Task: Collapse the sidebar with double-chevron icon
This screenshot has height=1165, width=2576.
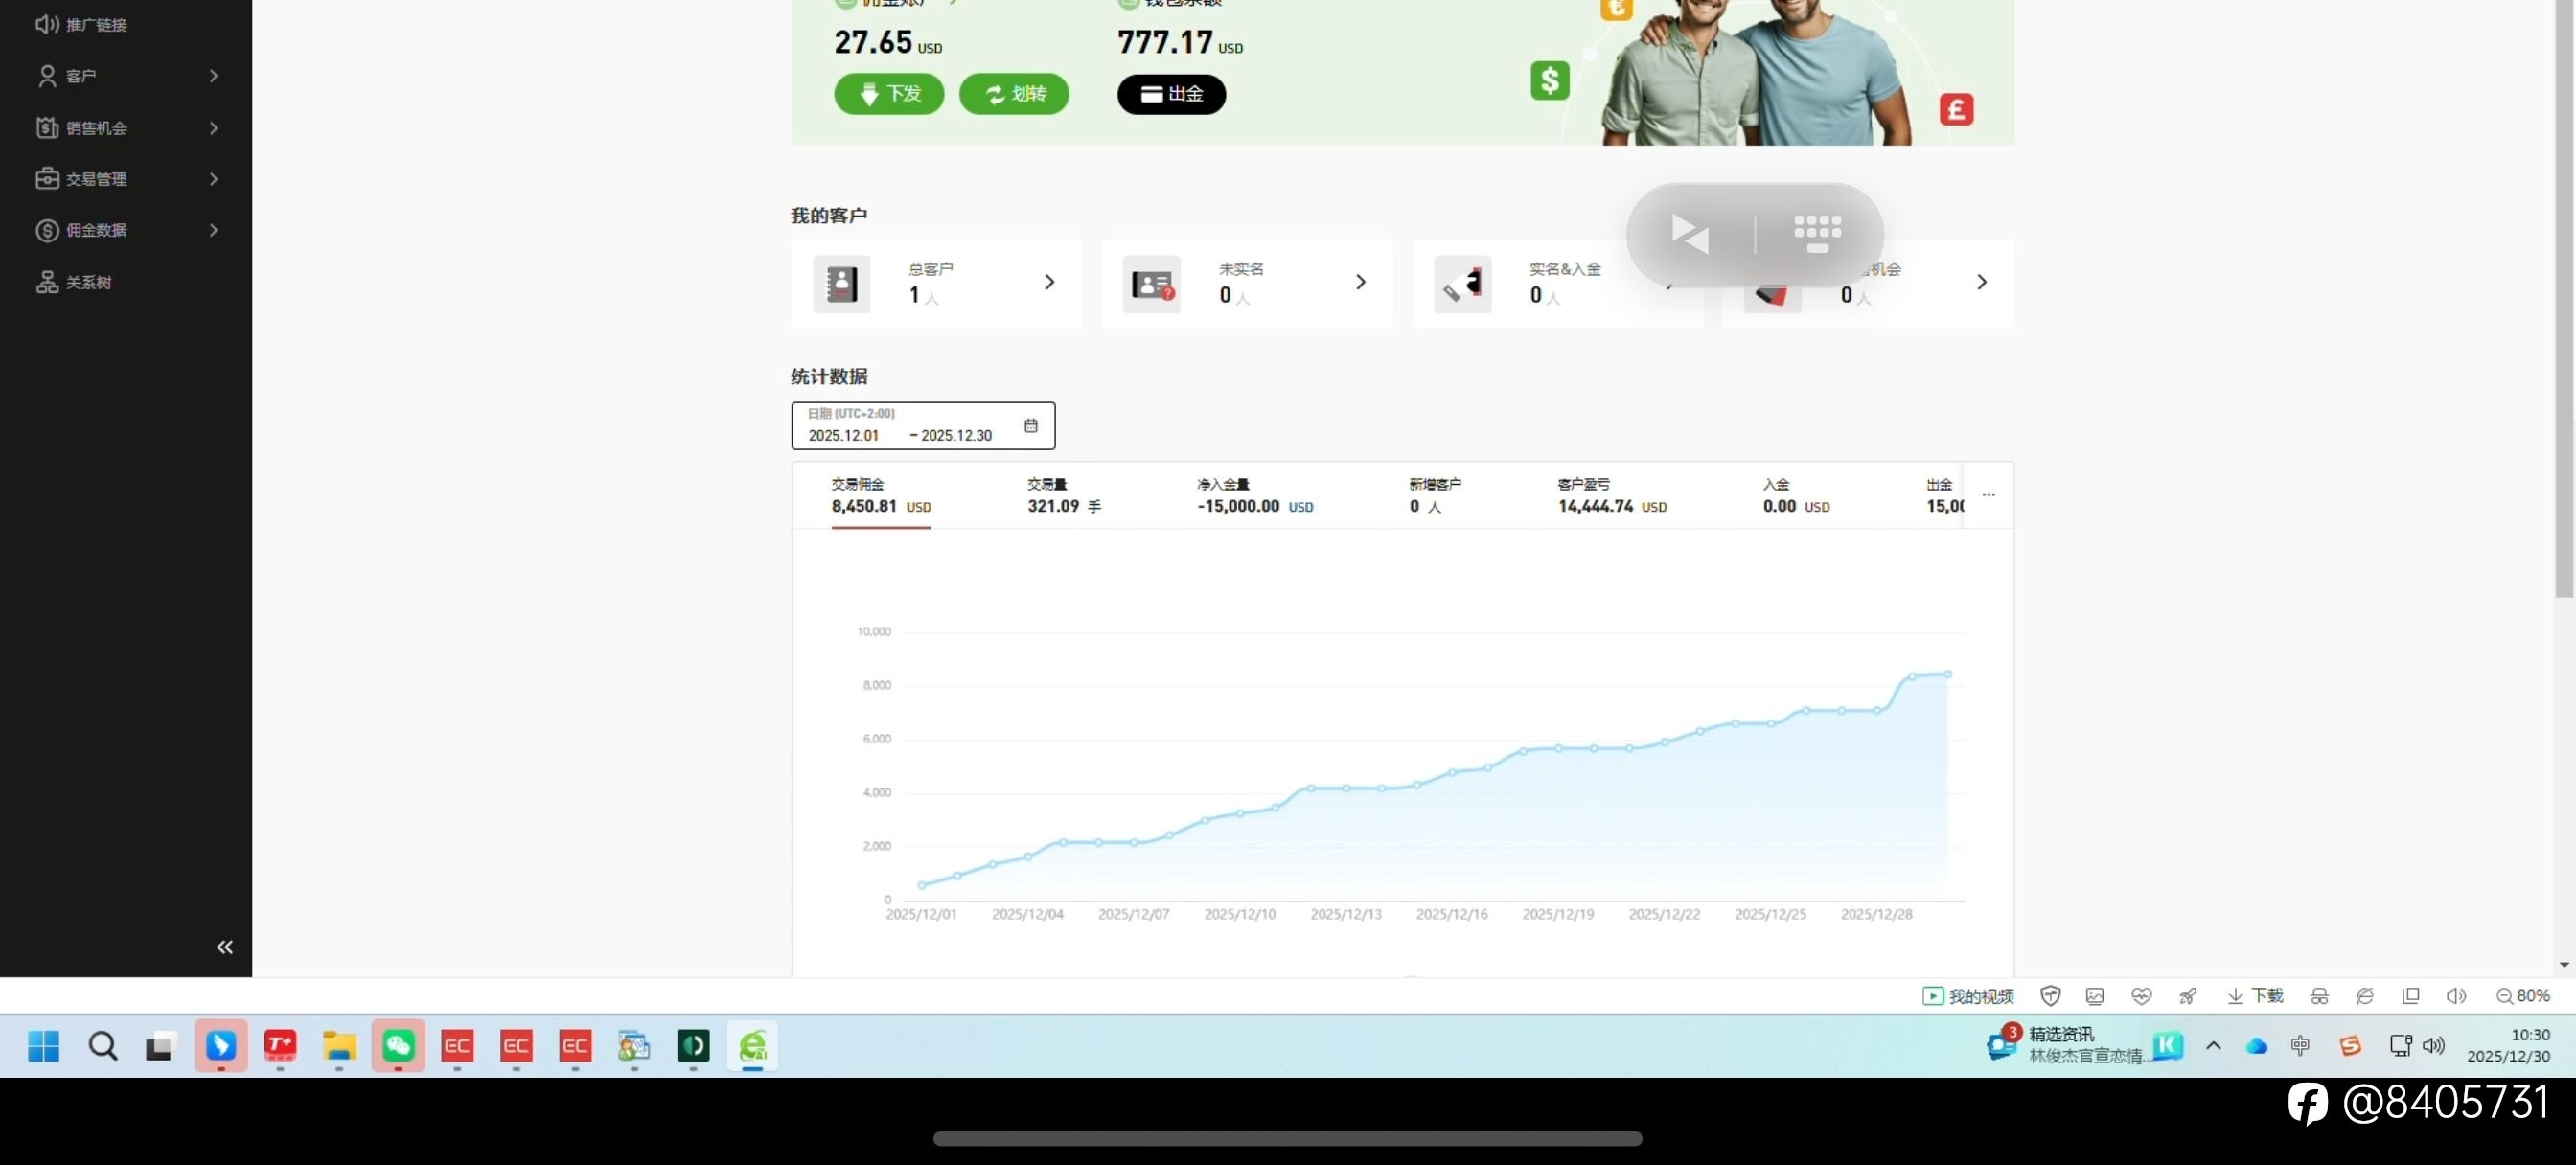Action: click(225, 946)
